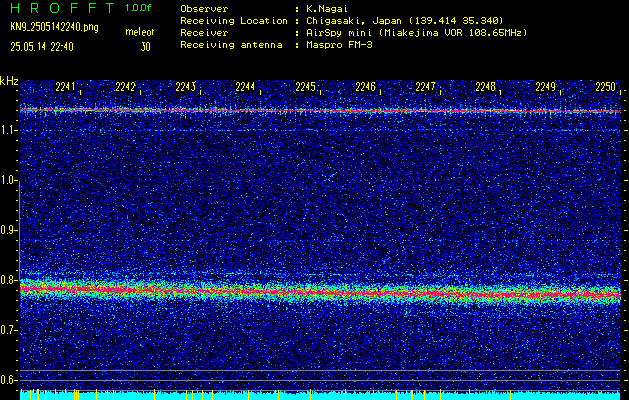
Task: Select the 2245 time marker
Action: 305,87
